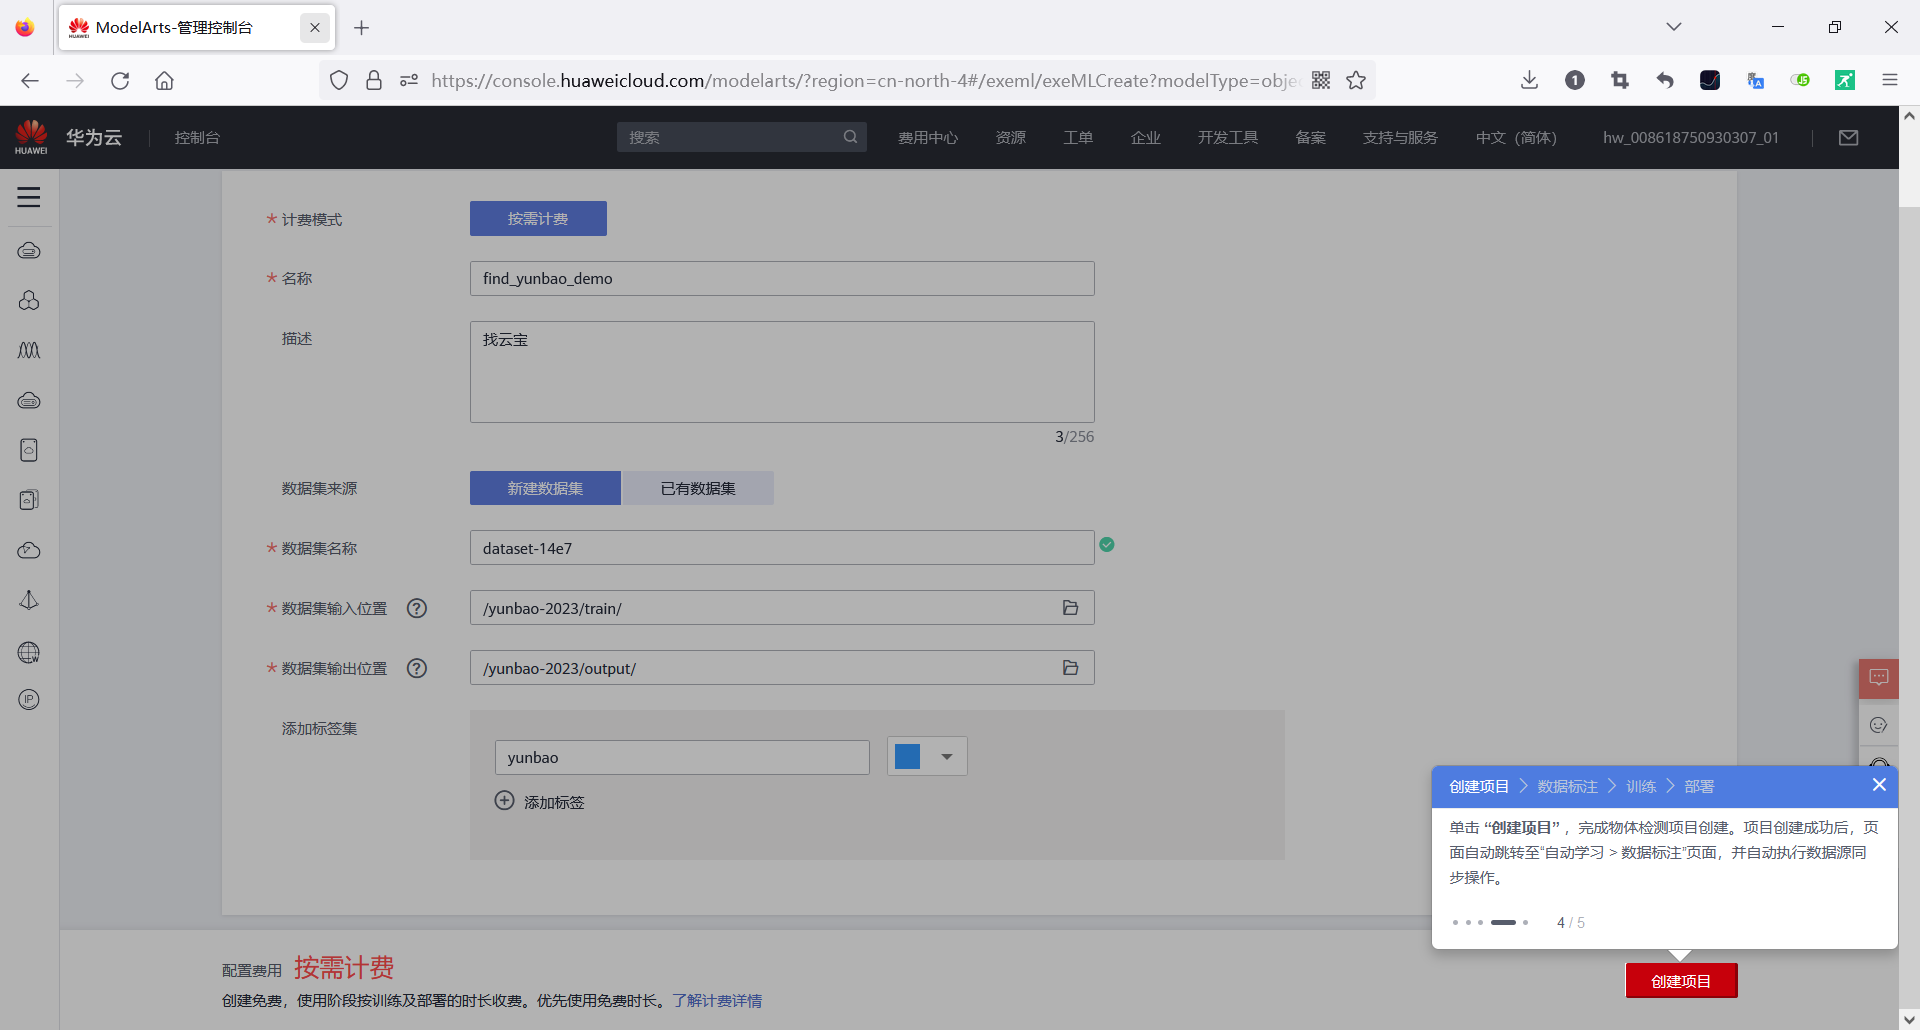
Task: Click the 数据集名称 field with dataset-14e7
Action: coord(782,548)
